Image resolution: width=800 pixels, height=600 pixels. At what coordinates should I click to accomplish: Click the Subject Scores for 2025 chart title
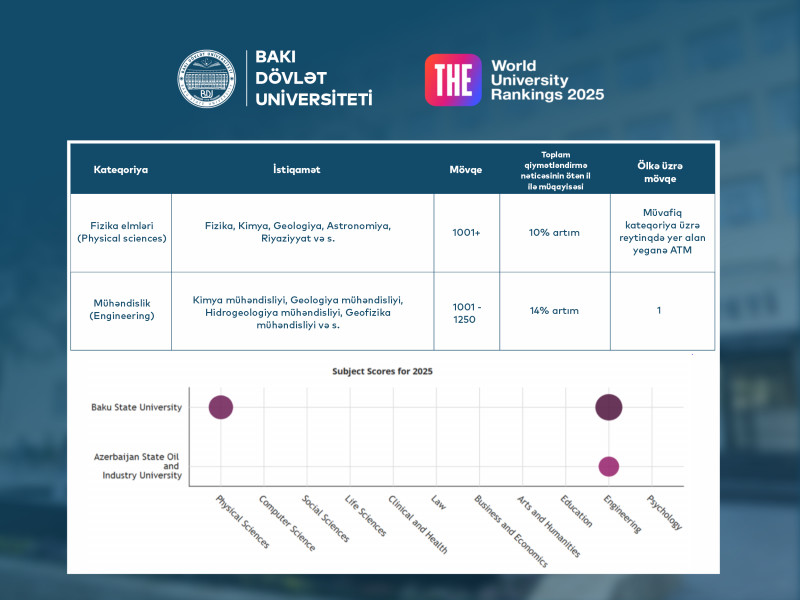pyautogui.click(x=382, y=371)
